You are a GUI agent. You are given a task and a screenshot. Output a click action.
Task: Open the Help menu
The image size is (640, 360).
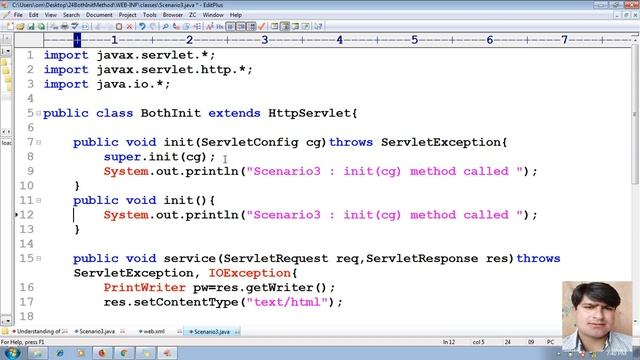point(236,15)
